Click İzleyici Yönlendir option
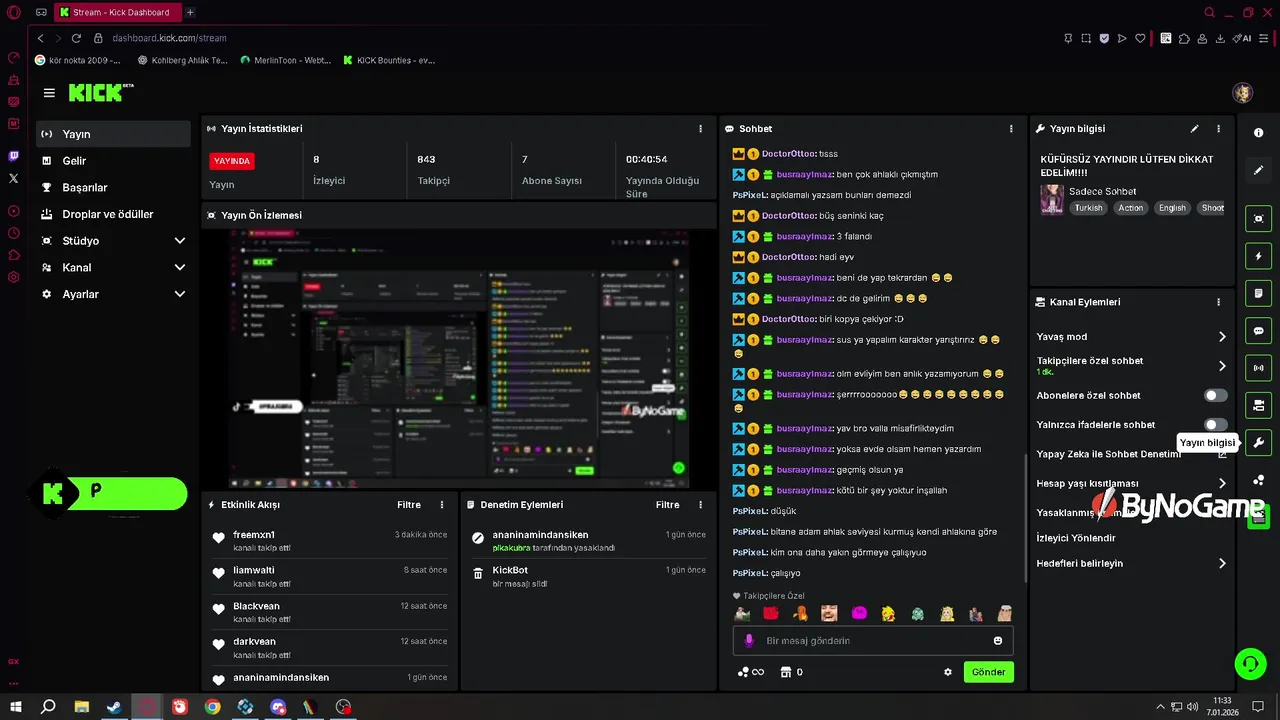Image resolution: width=1280 pixels, height=720 pixels. click(1076, 538)
